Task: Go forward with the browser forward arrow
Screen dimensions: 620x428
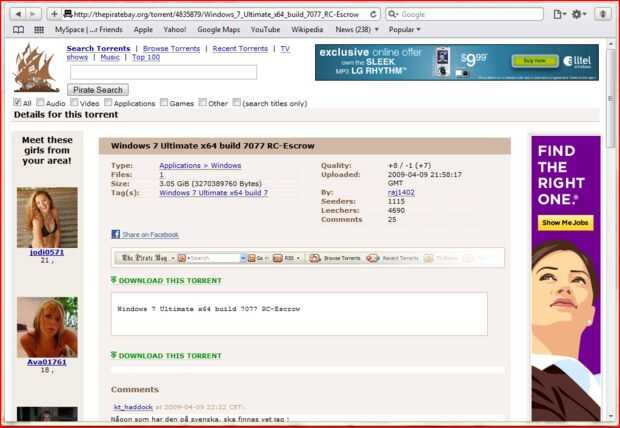Action: (33, 14)
